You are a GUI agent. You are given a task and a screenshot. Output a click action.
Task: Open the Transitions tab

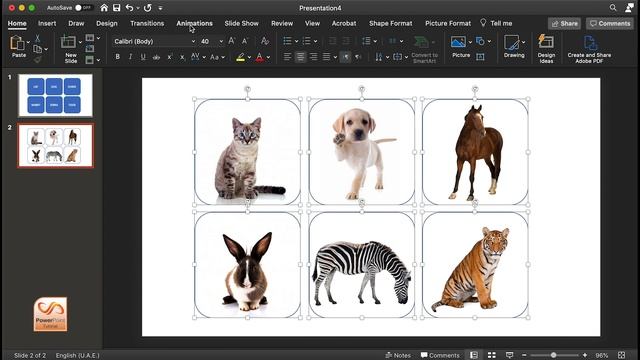pos(147,23)
